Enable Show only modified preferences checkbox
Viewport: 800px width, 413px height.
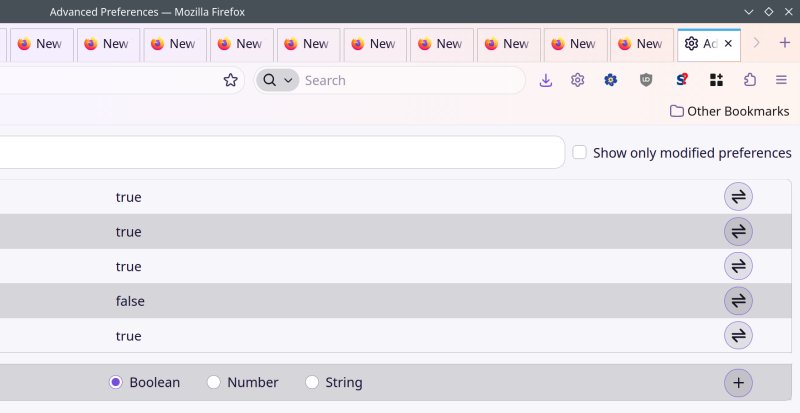tap(579, 152)
